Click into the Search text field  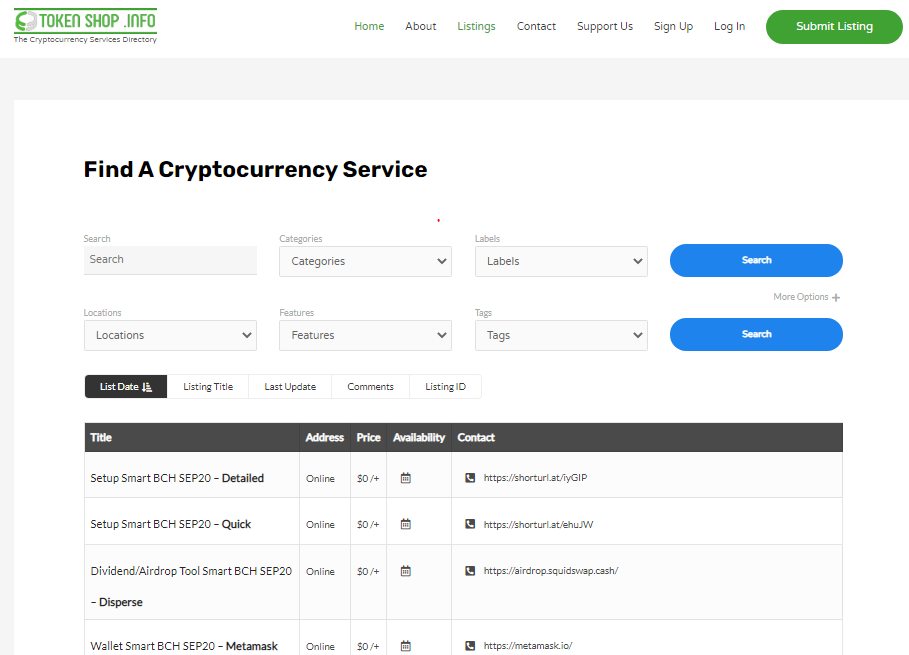point(170,260)
